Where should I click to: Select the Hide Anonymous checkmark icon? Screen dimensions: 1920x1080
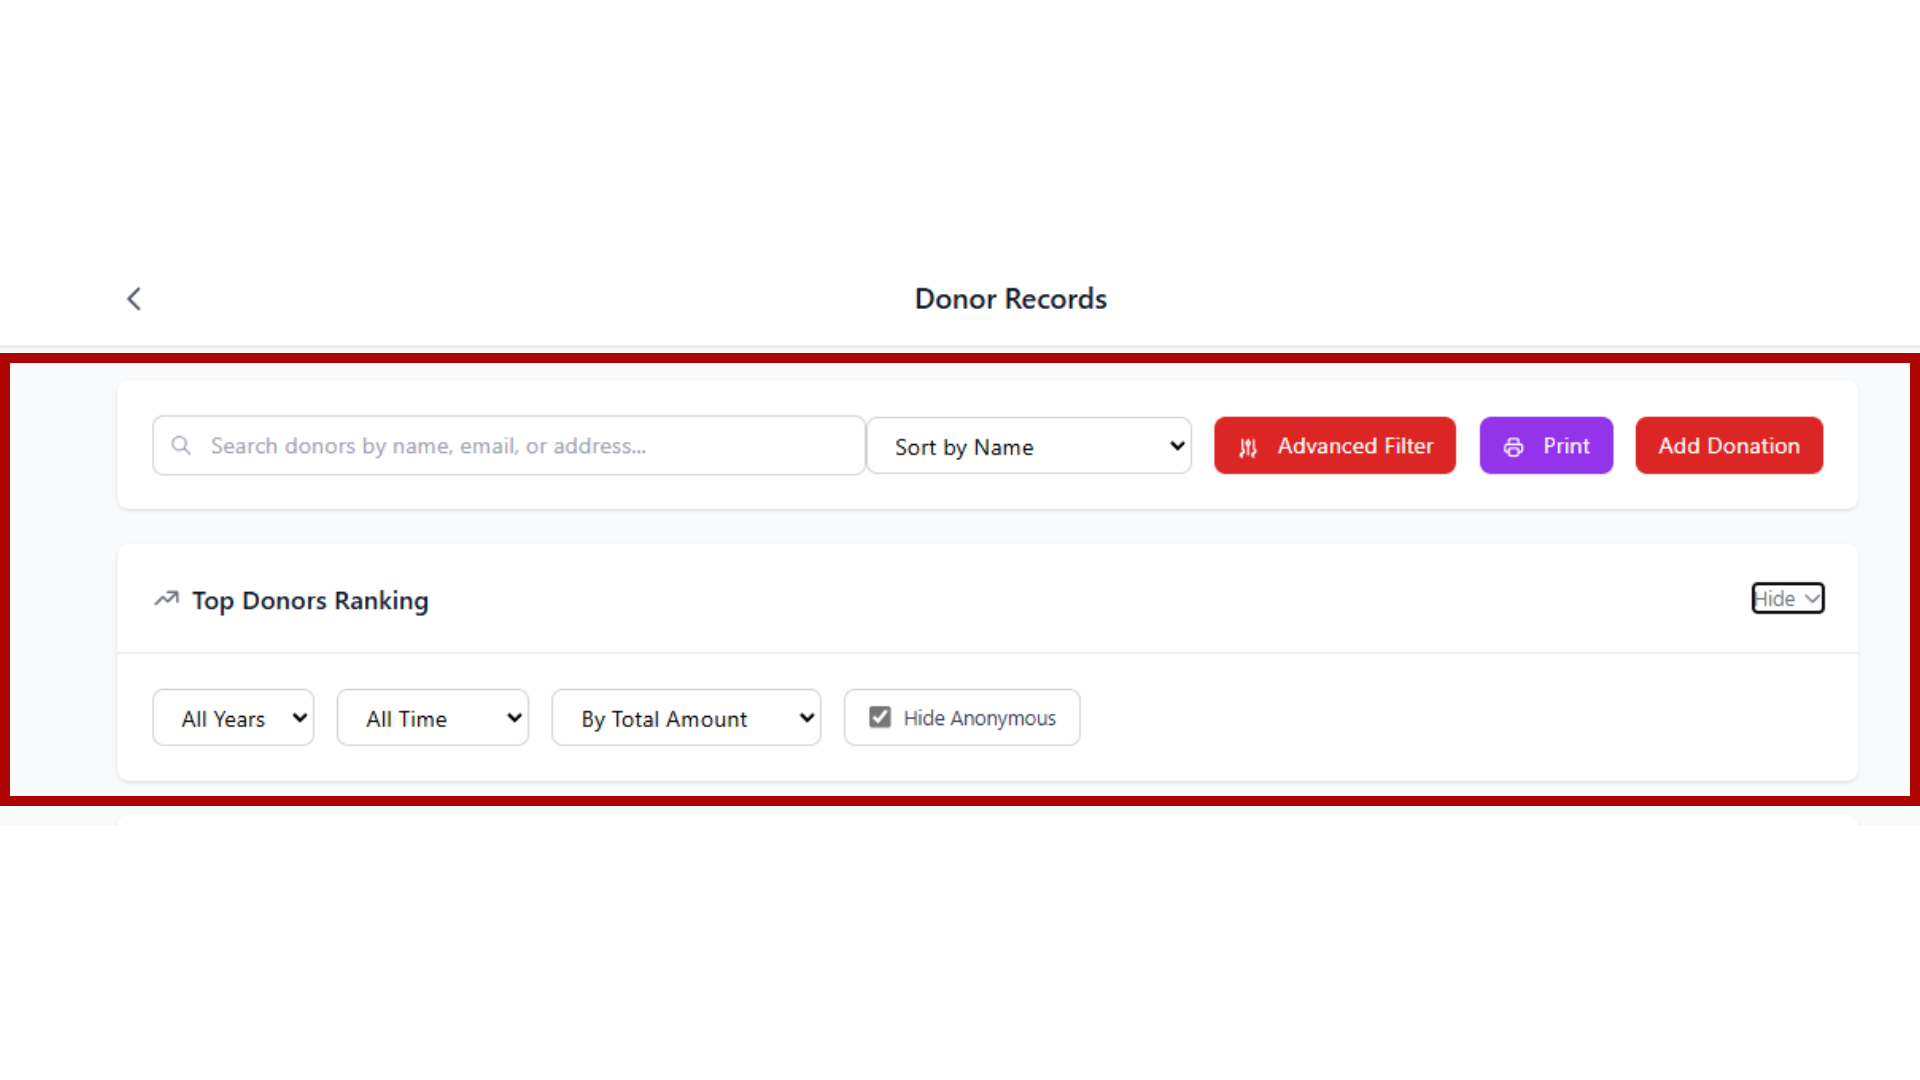point(879,716)
